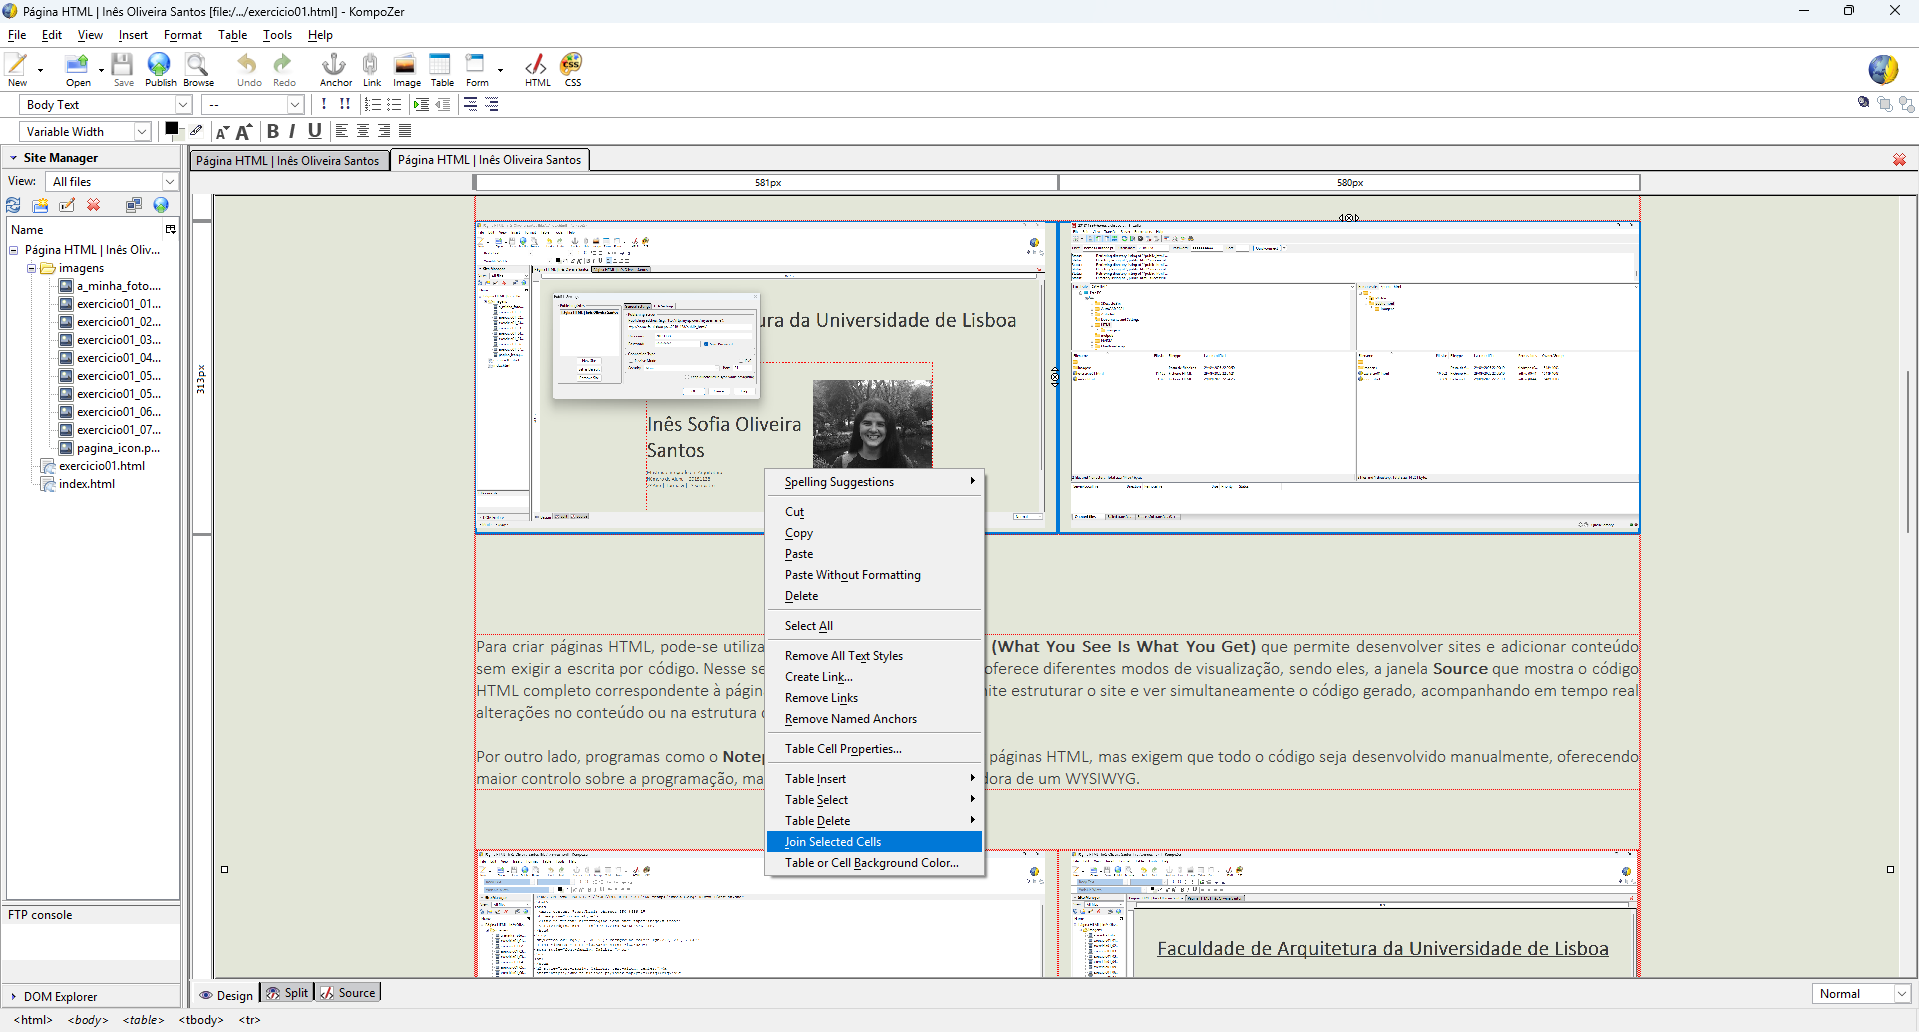Open the Body Text paragraph format dropdown
This screenshot has height=1032, width=1919.
point(106,105)
